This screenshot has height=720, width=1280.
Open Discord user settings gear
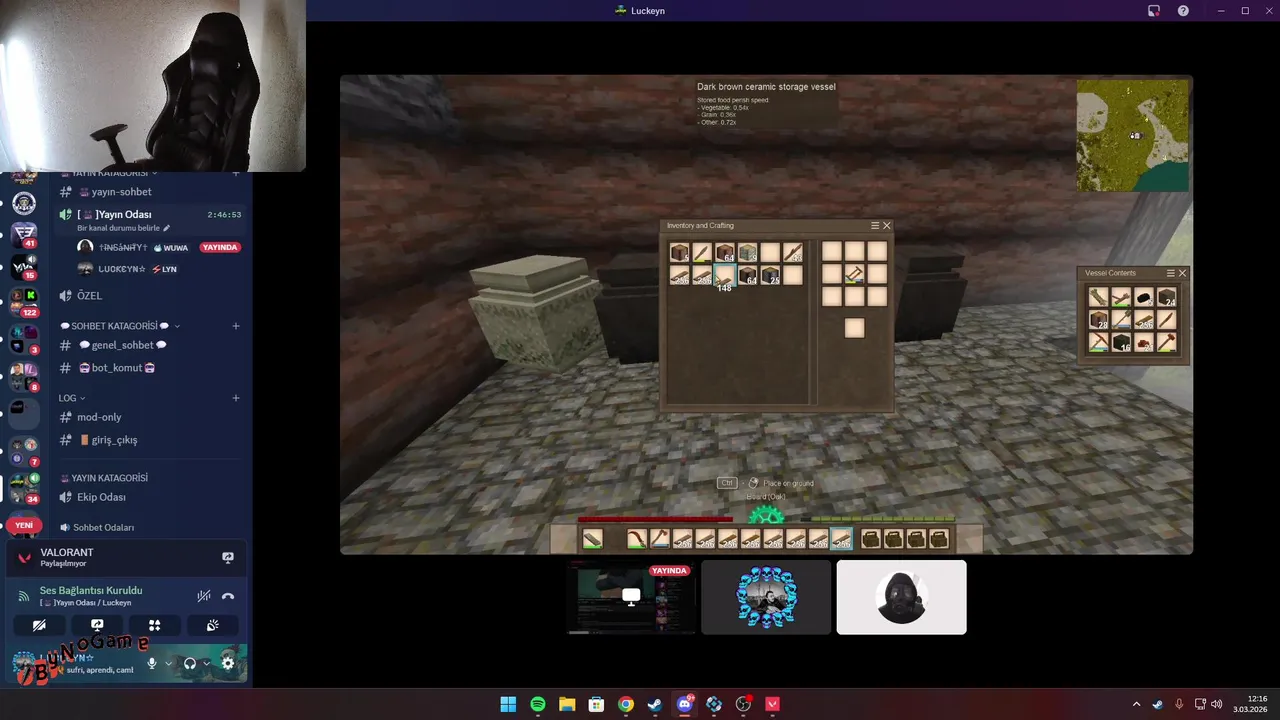click(x=228, y=663)
